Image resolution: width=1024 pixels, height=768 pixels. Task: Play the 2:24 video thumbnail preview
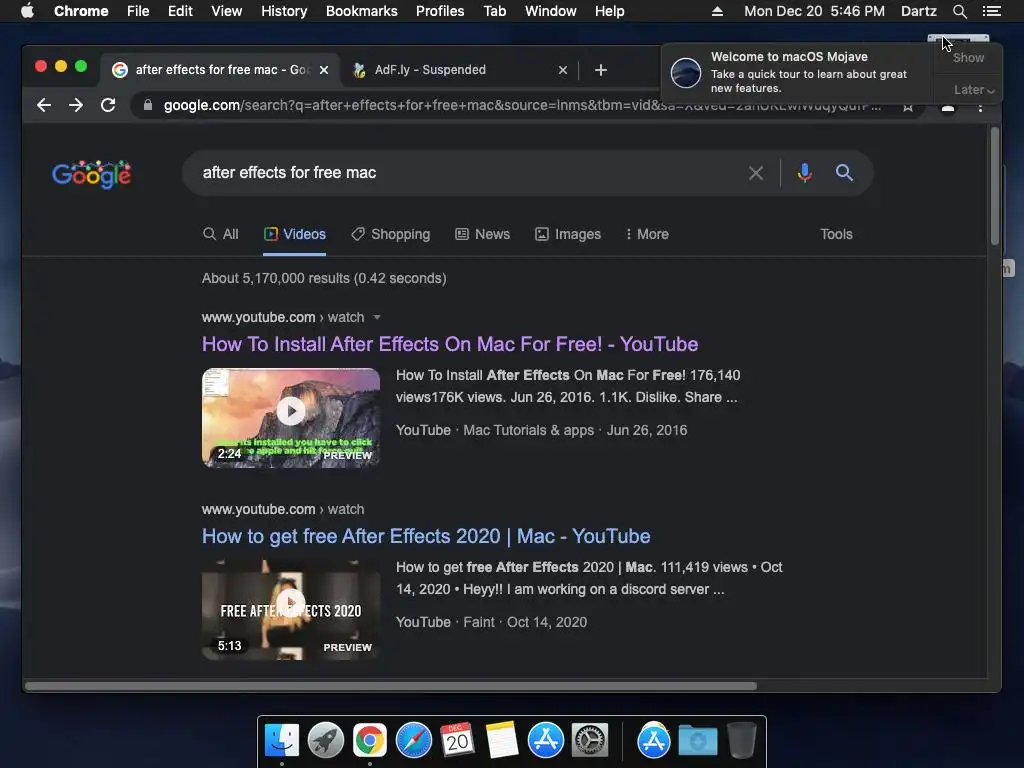click(x=291, y=418)
